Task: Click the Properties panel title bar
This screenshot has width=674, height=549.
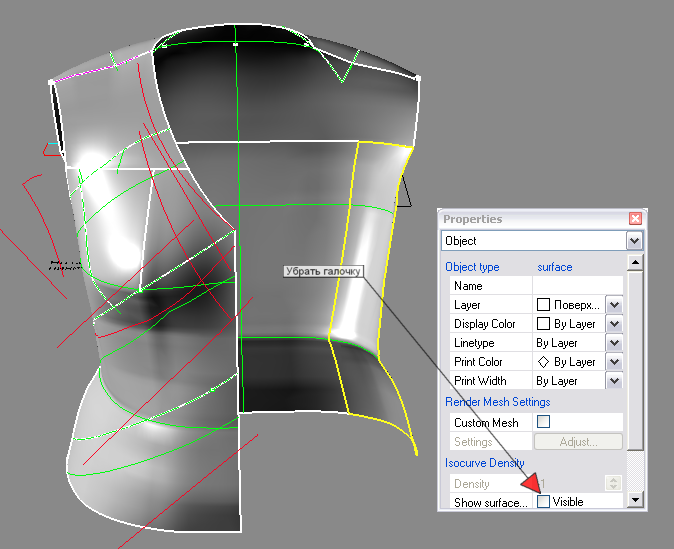Action: pyautogui.click(x=530, y=219)
